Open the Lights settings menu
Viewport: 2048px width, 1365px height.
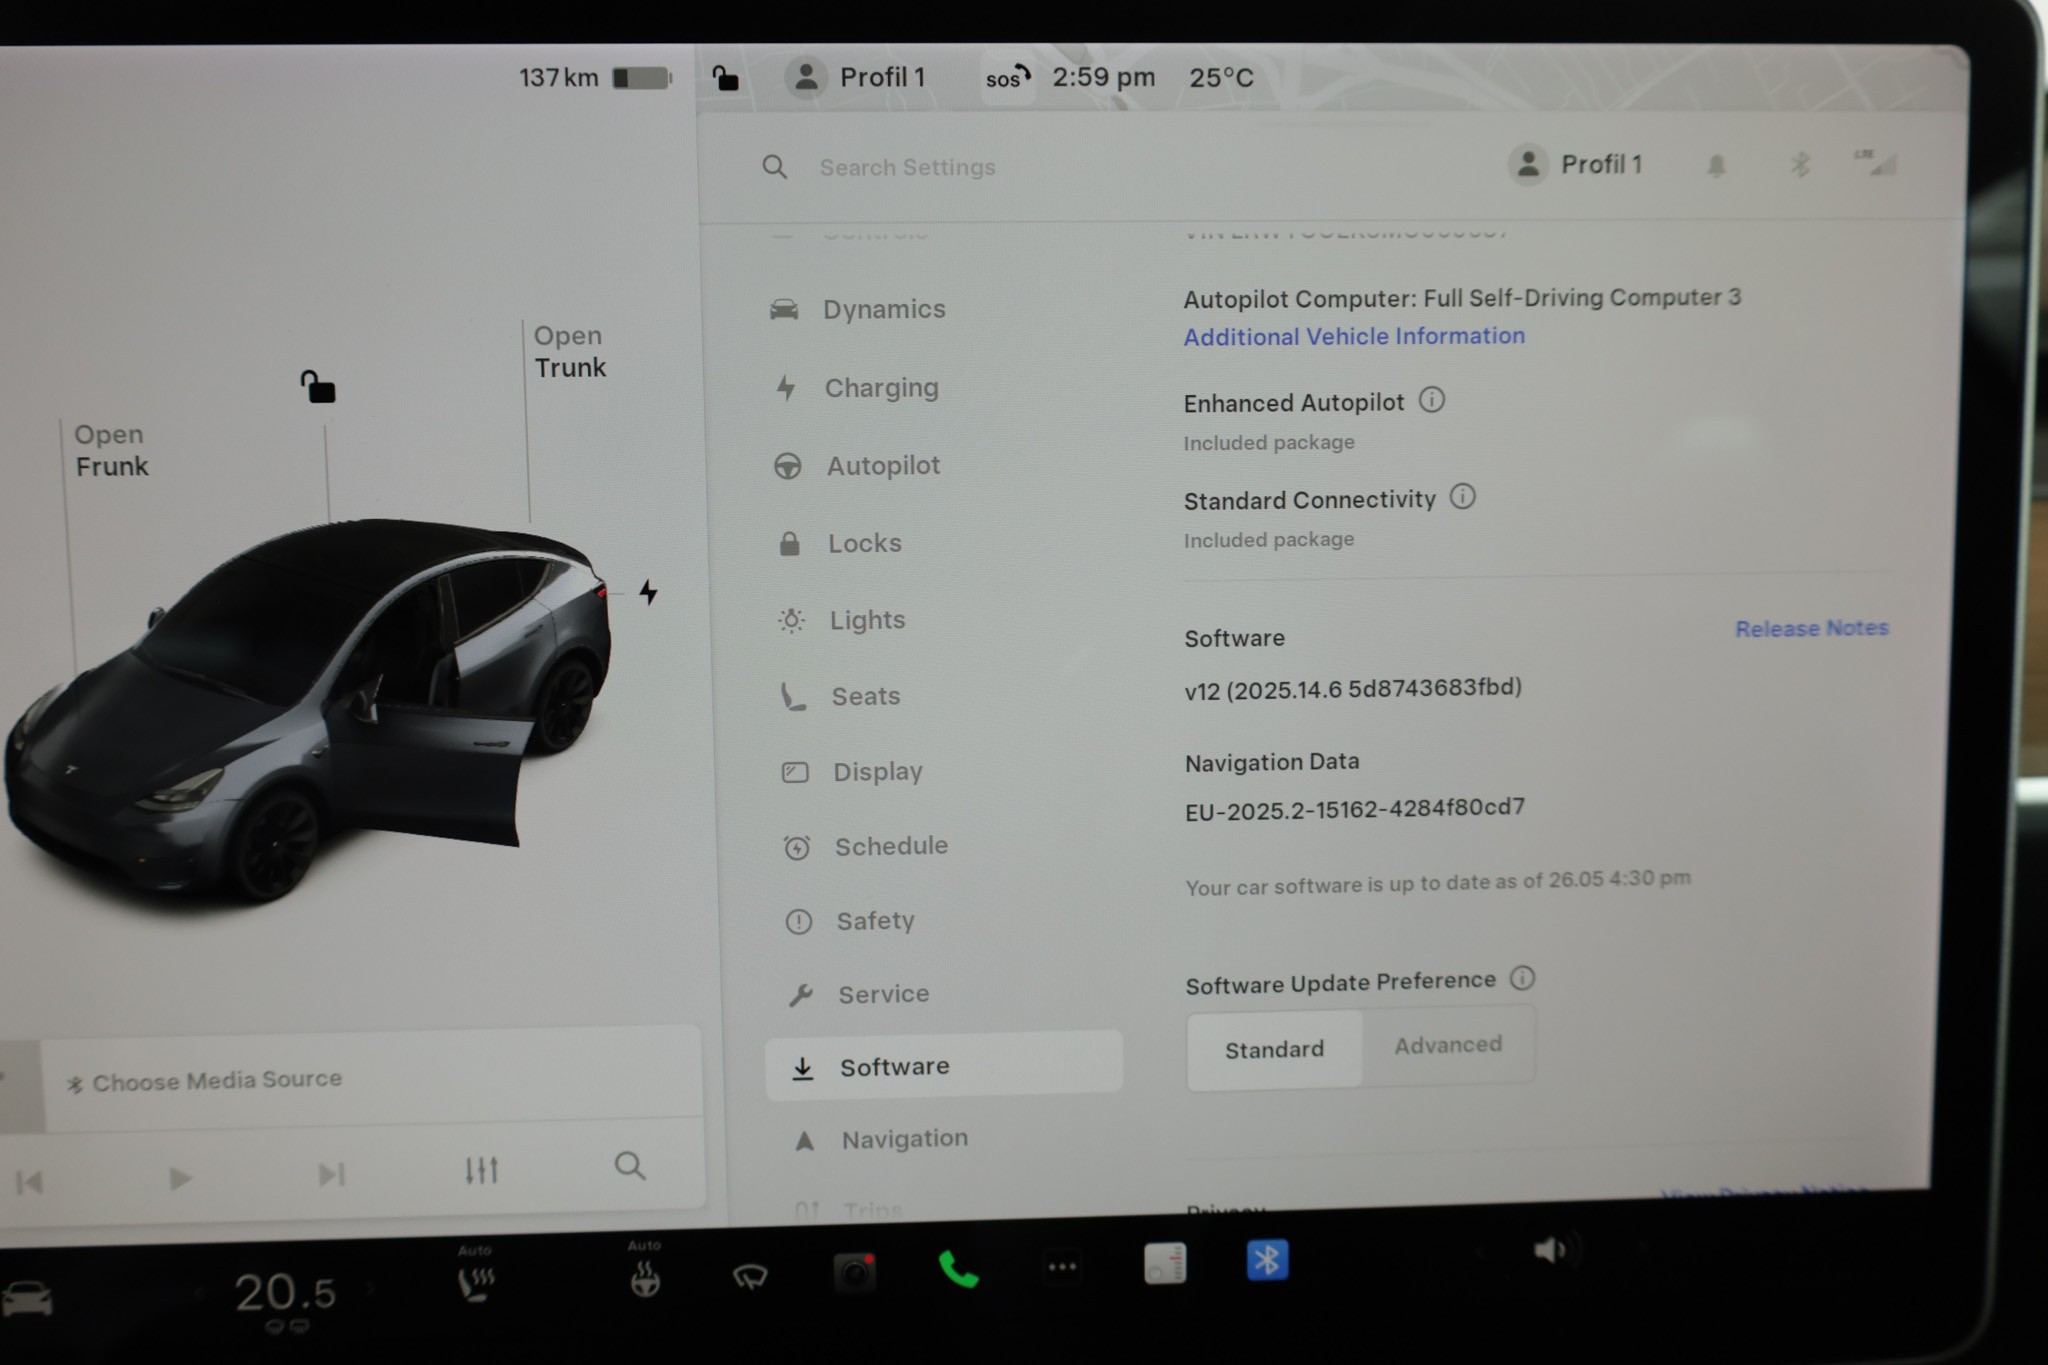pyautogui.click(x=843, y=620)
